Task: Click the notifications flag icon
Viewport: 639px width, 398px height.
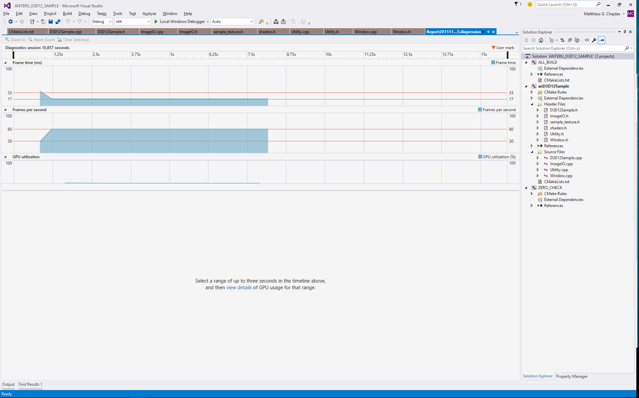Action: click(516, 4)
